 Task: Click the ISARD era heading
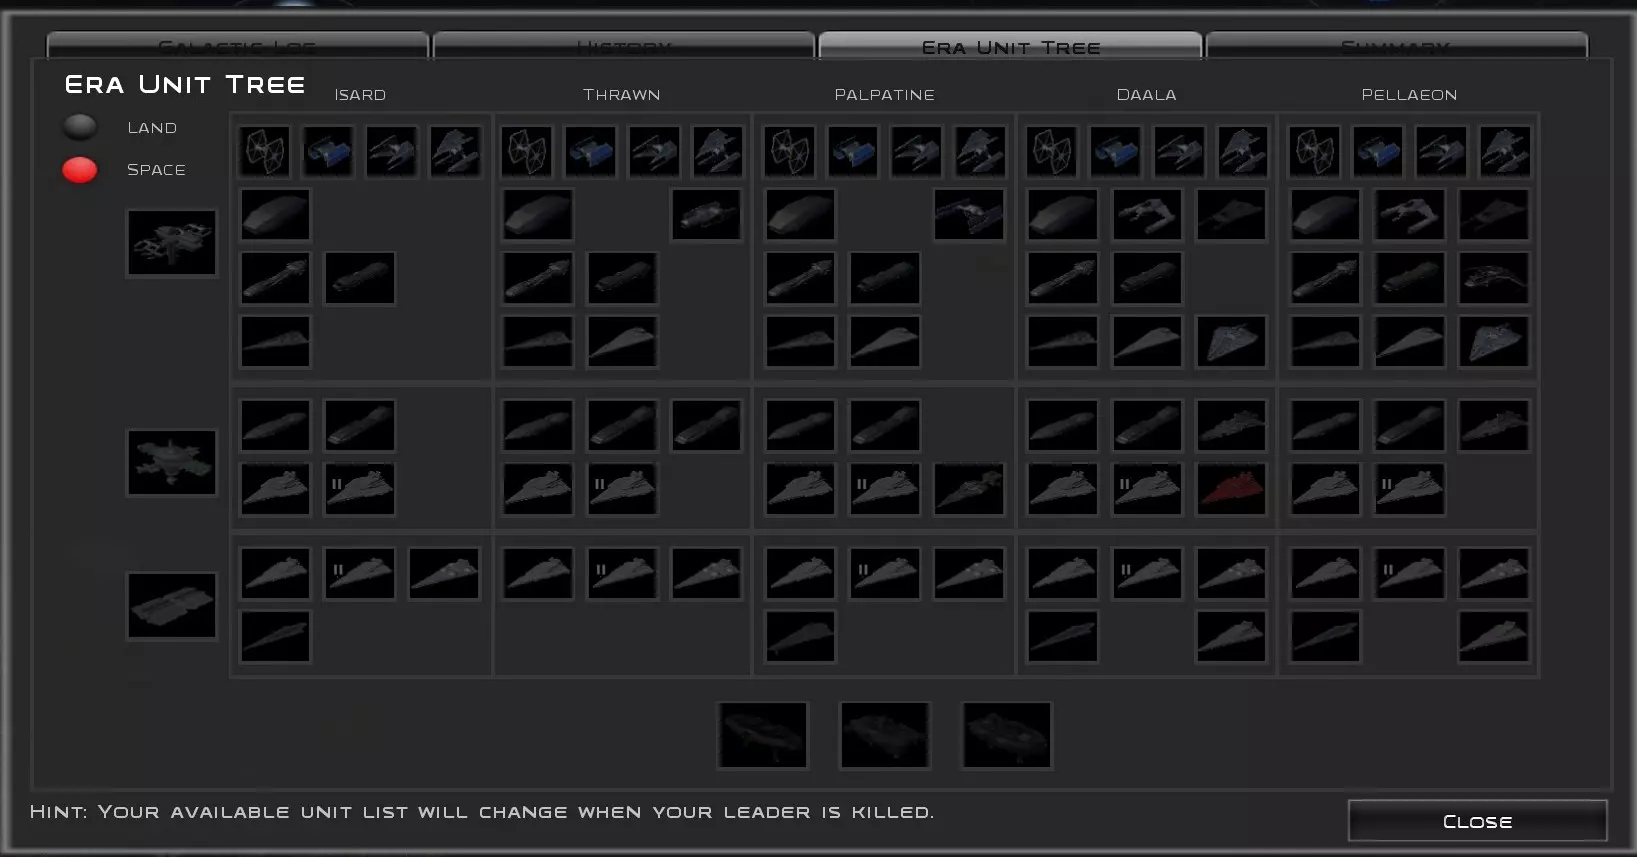click(x=360, y=95)
